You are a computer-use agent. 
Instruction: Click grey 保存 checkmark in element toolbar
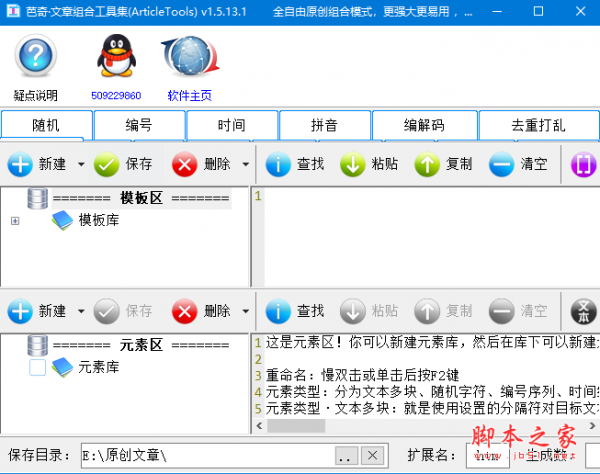pos(107,311)
